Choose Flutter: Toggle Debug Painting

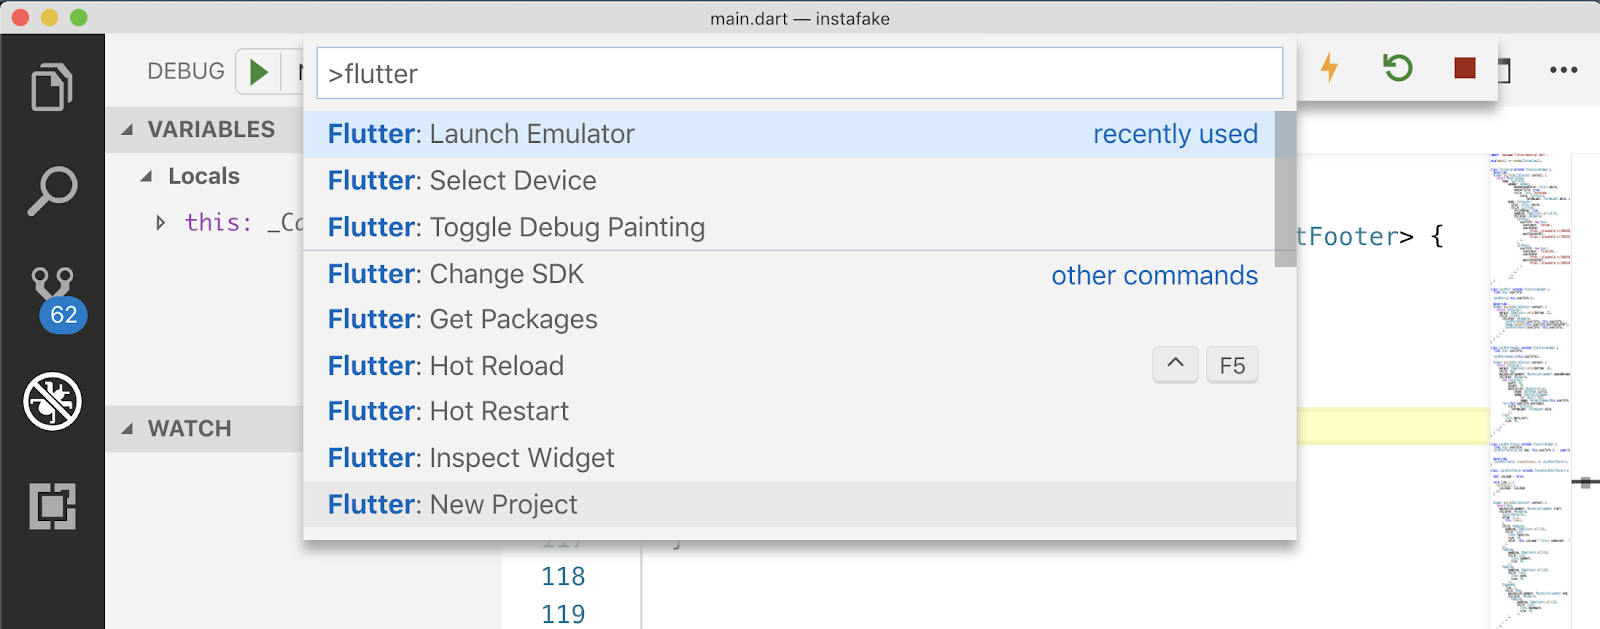[789, 227]
